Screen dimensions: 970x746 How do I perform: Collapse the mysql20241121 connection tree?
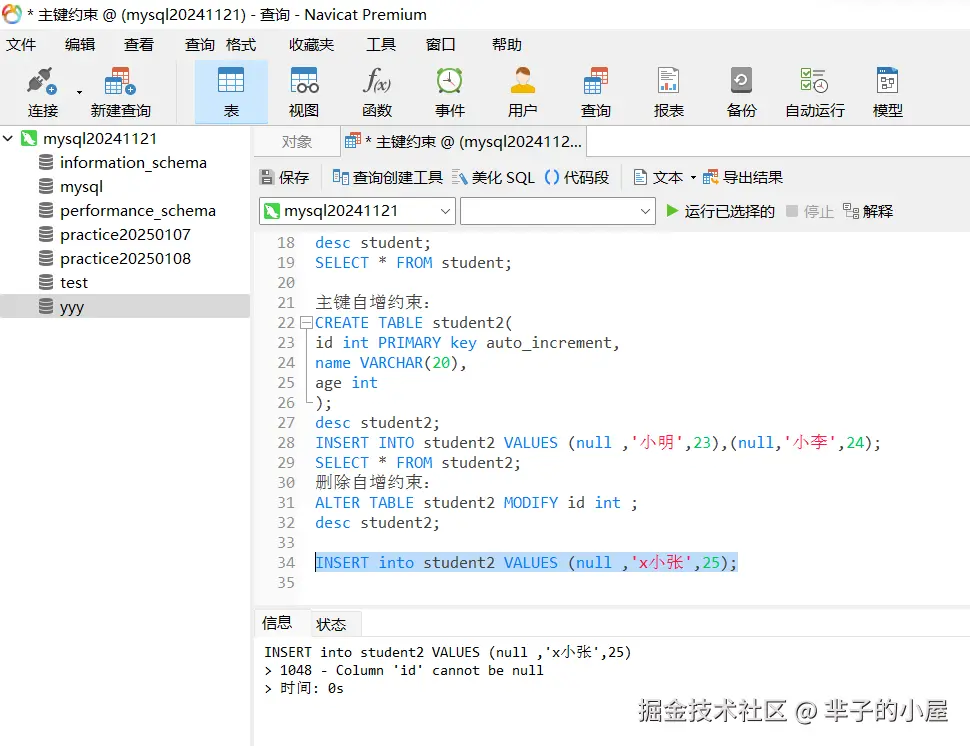coord(8,138)
